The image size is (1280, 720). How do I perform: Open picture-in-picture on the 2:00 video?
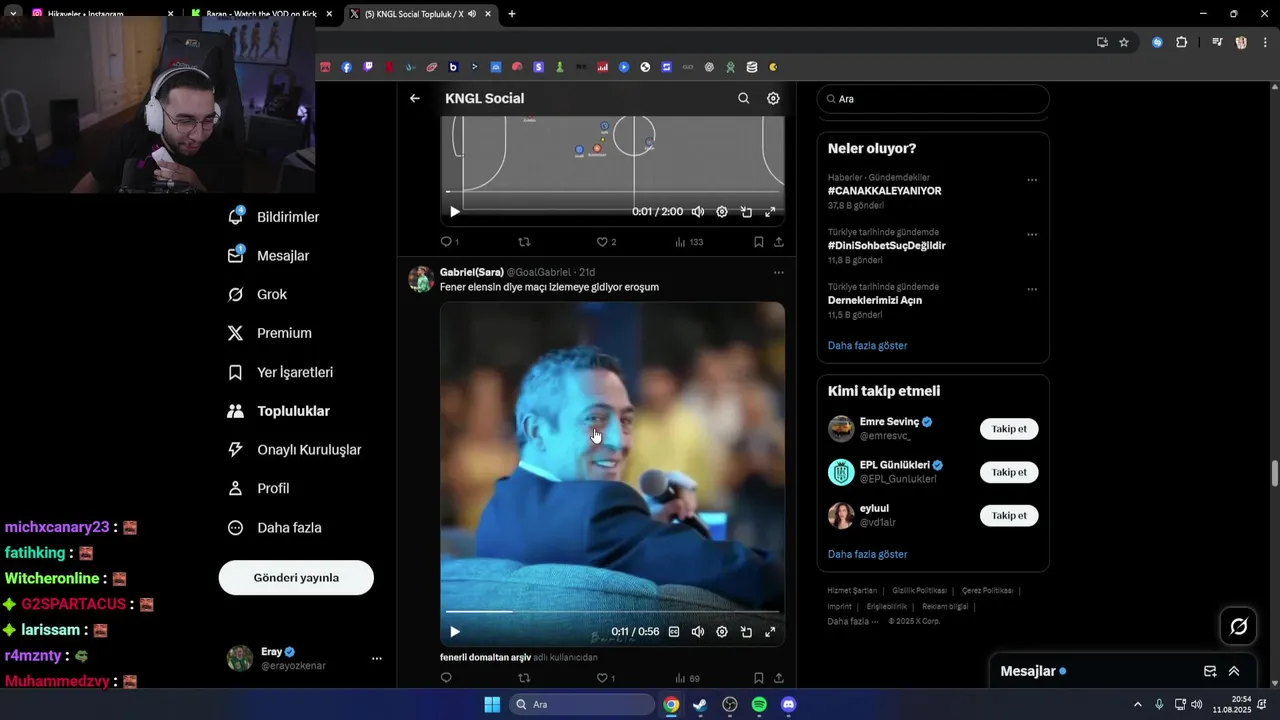pyautogui.click(x=746, y=212)
